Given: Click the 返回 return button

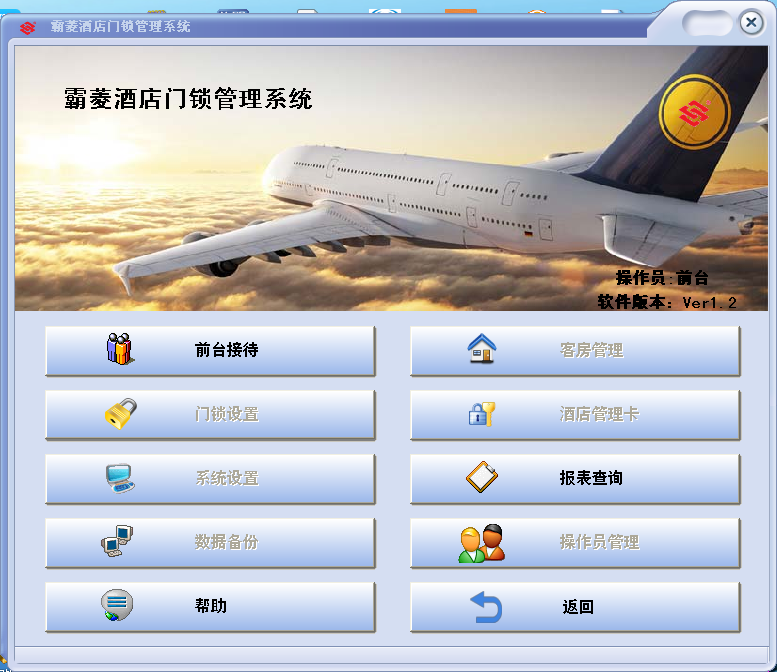Looking at the screenshot, I should pos(575,607).
